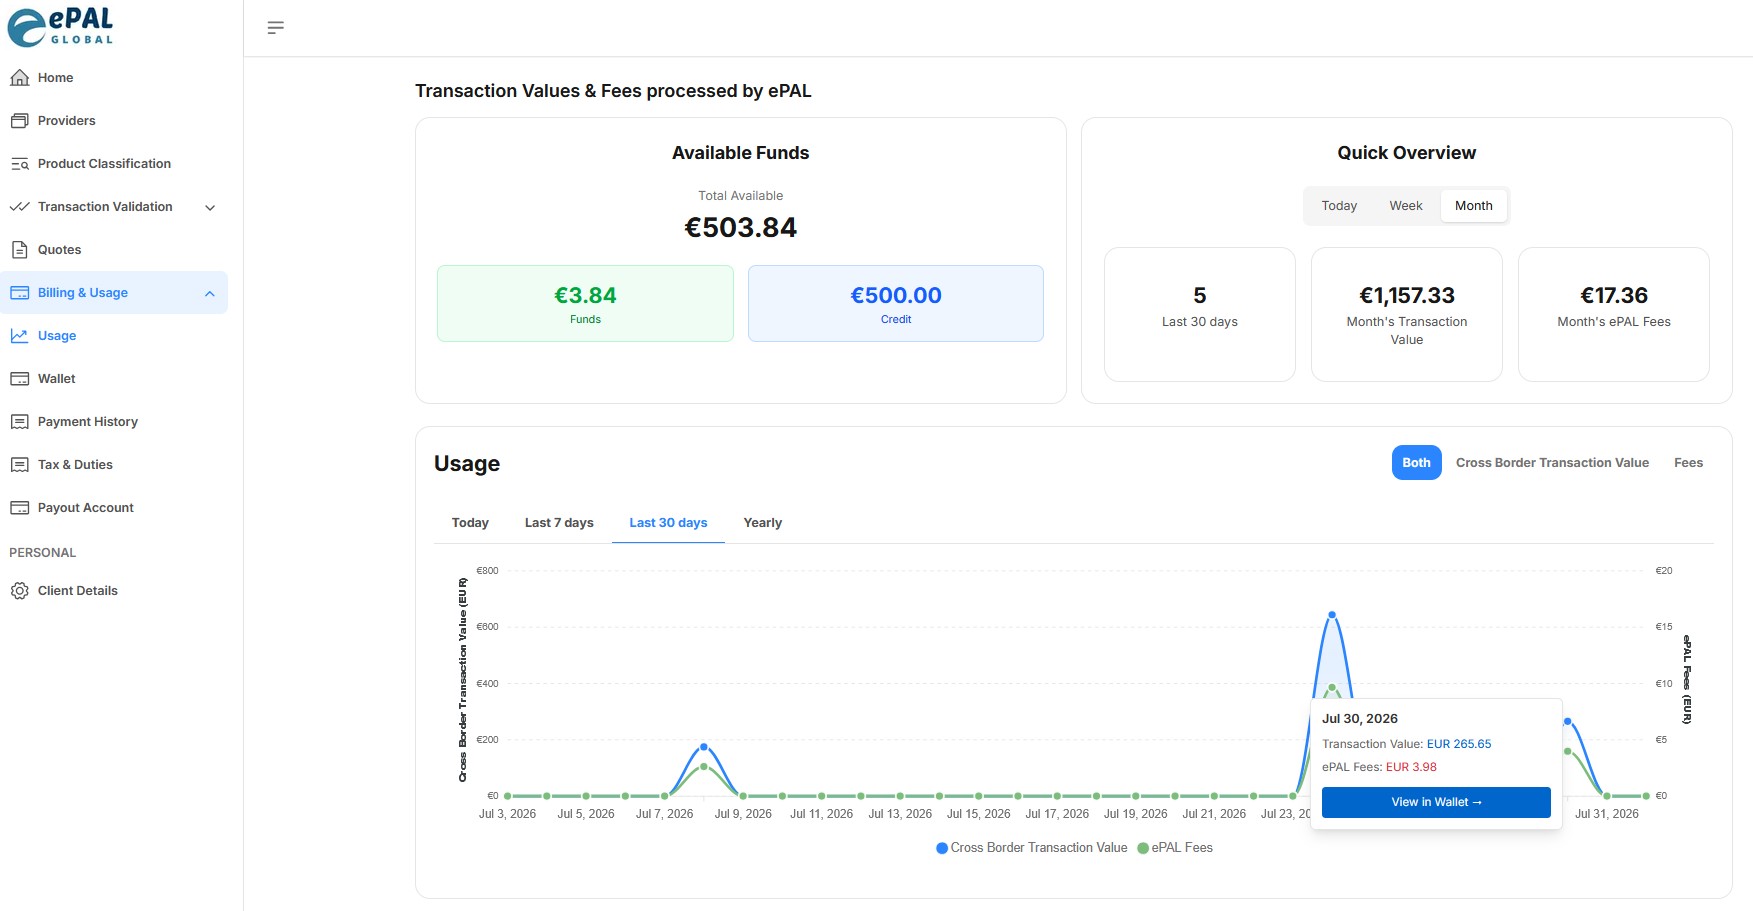Image resolution: width=1753 pixels, height=911 pixels.
Task: Show Both series in Usage chart
Action: 1416,463
